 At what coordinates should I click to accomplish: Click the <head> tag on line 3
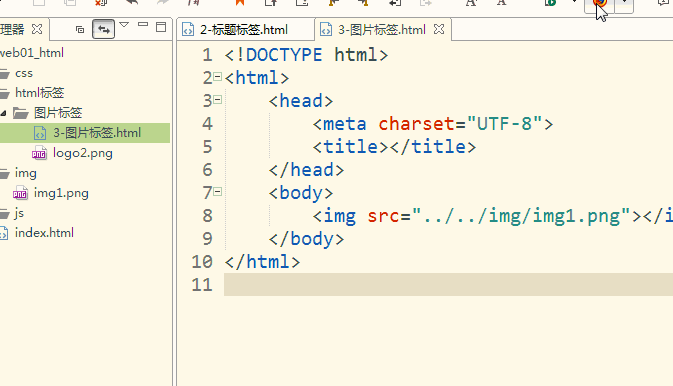pos(301,101)
